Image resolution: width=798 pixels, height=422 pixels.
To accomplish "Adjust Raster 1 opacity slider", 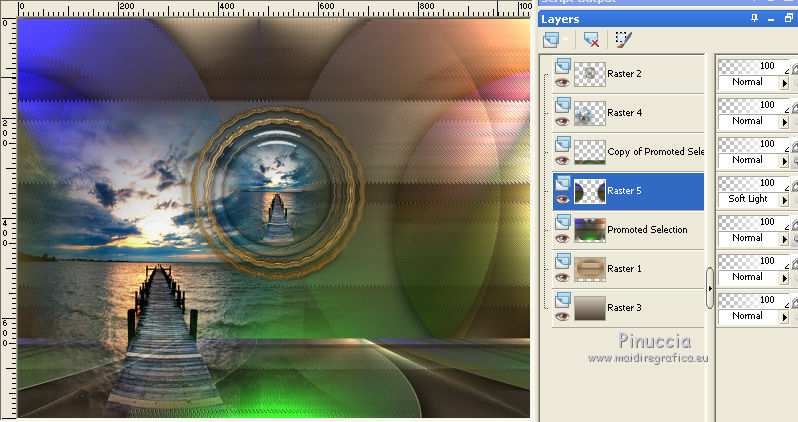I will coord(753,261).
